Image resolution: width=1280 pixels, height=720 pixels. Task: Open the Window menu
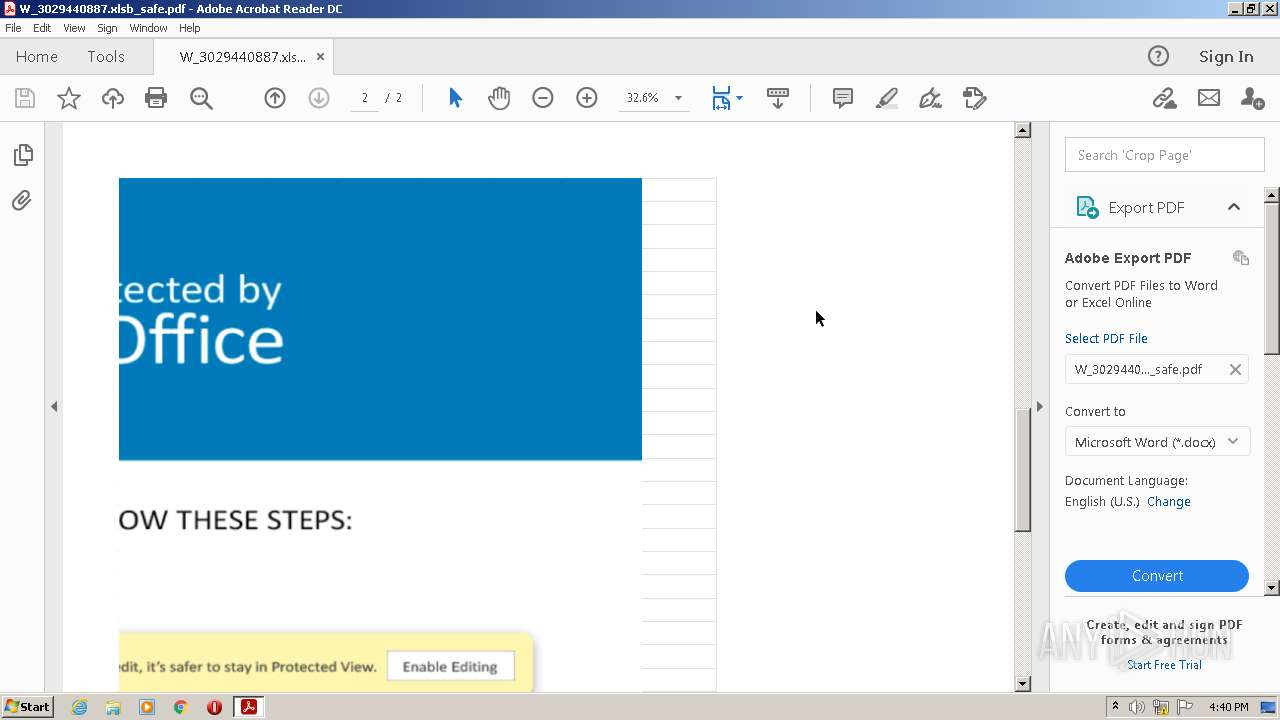click(x=148, y=28)
